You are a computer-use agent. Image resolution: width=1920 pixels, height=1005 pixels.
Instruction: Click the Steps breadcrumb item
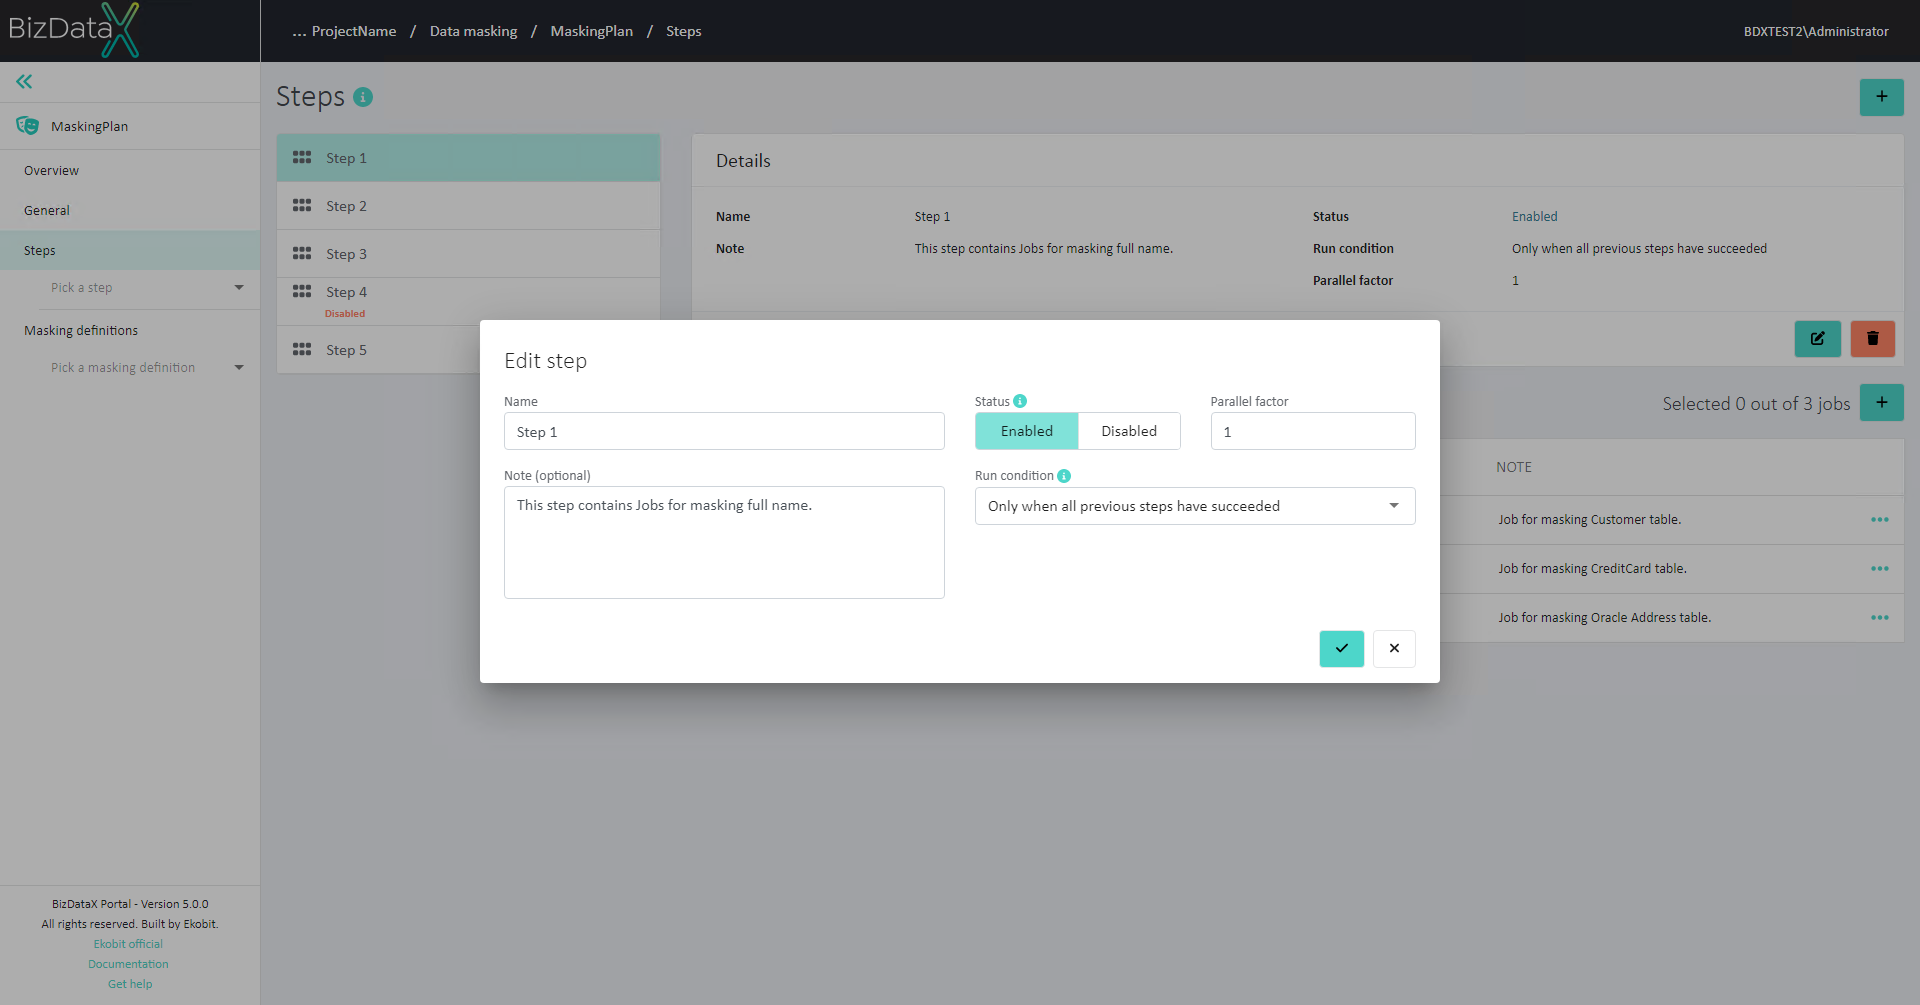pyautogui.click(x=684, y=31)
